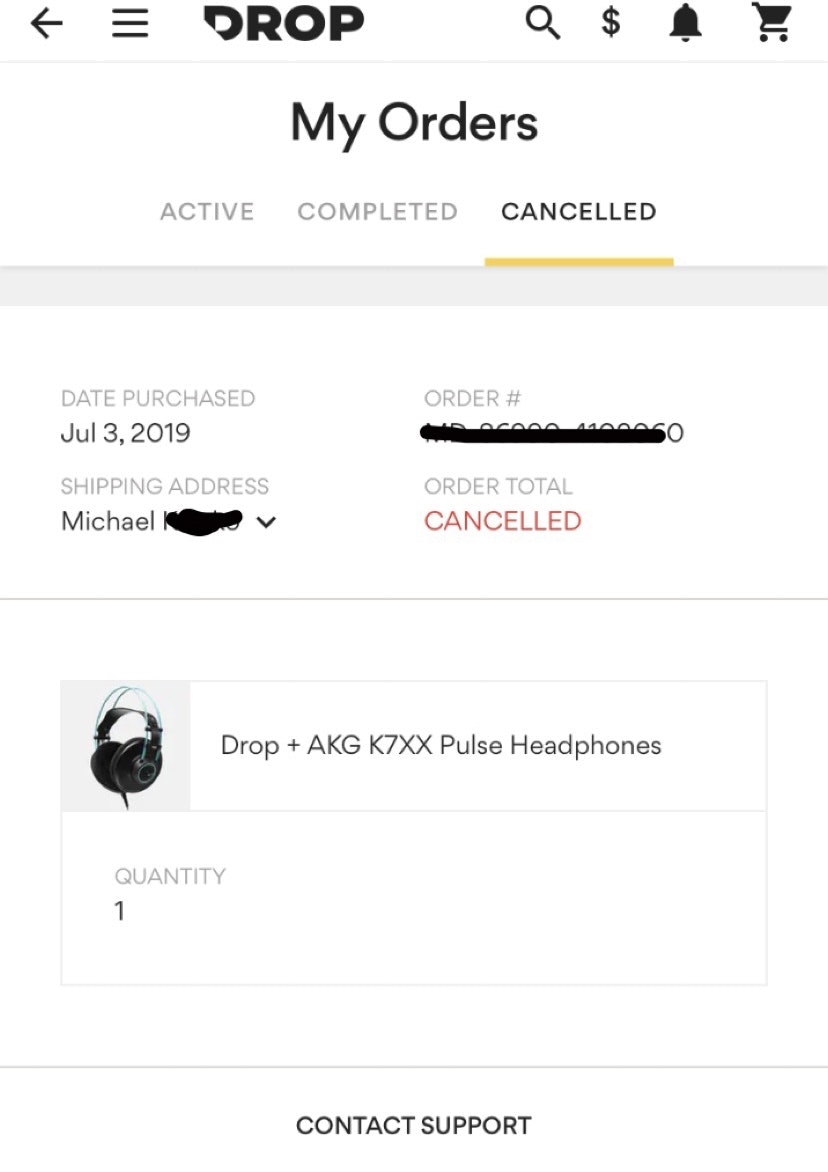Tap Drop + AKG K7XX Pulse Headphones title
The height and width of the screenshot is (1172, 828).
[x=441, y=746]
